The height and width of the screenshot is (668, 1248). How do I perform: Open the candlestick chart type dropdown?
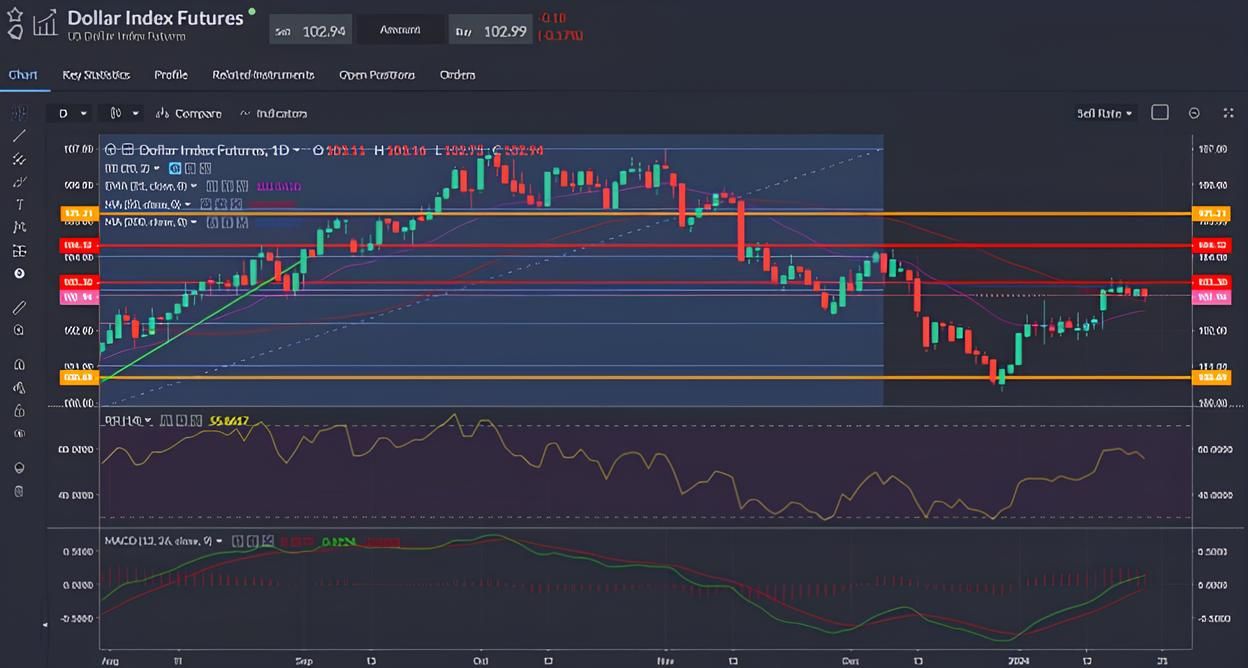pos(123,113)
